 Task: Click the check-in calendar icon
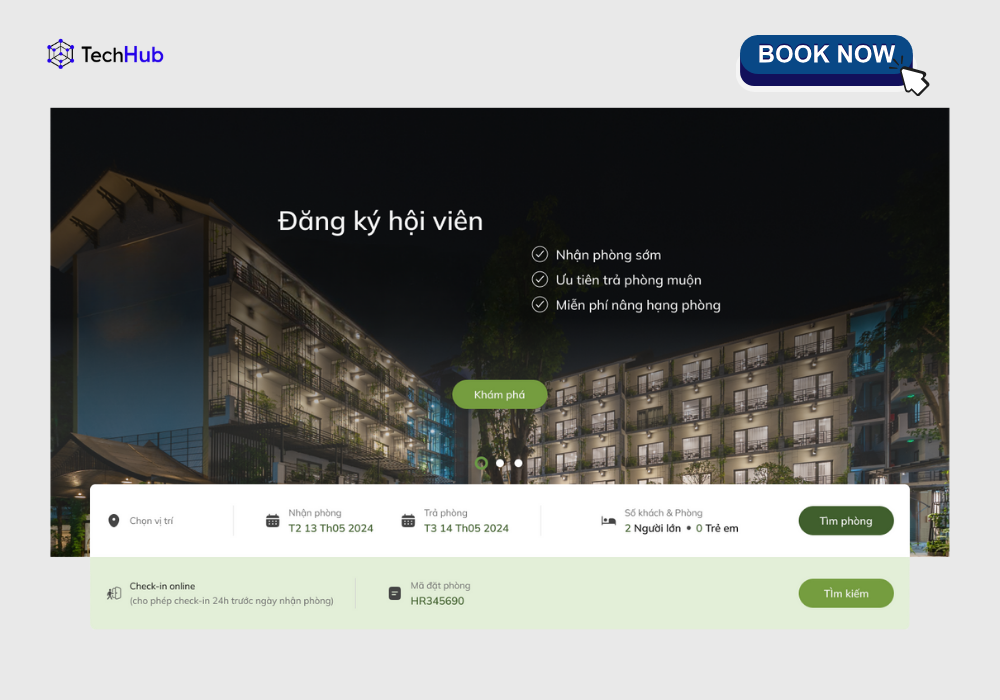pyautogui.click(x=272, y=521)
